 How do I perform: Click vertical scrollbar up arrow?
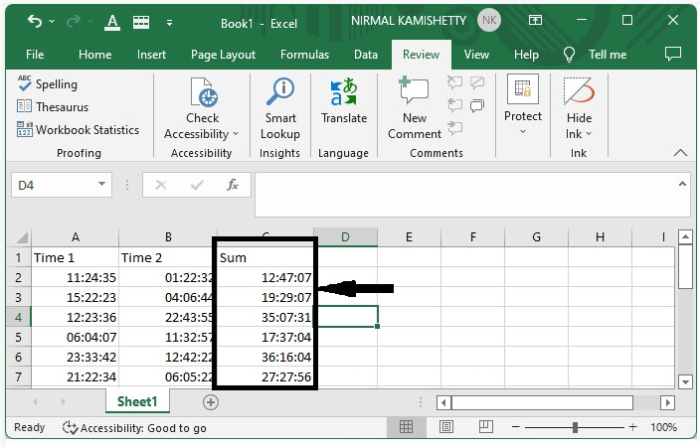[x=685, y=236]
